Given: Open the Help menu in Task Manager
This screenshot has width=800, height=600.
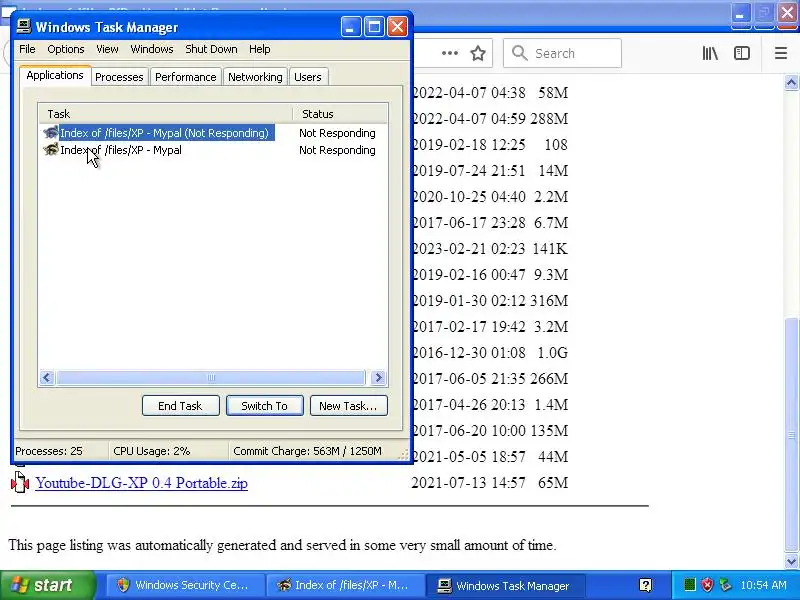Looking at the screenshot, I should click(260, 49).
